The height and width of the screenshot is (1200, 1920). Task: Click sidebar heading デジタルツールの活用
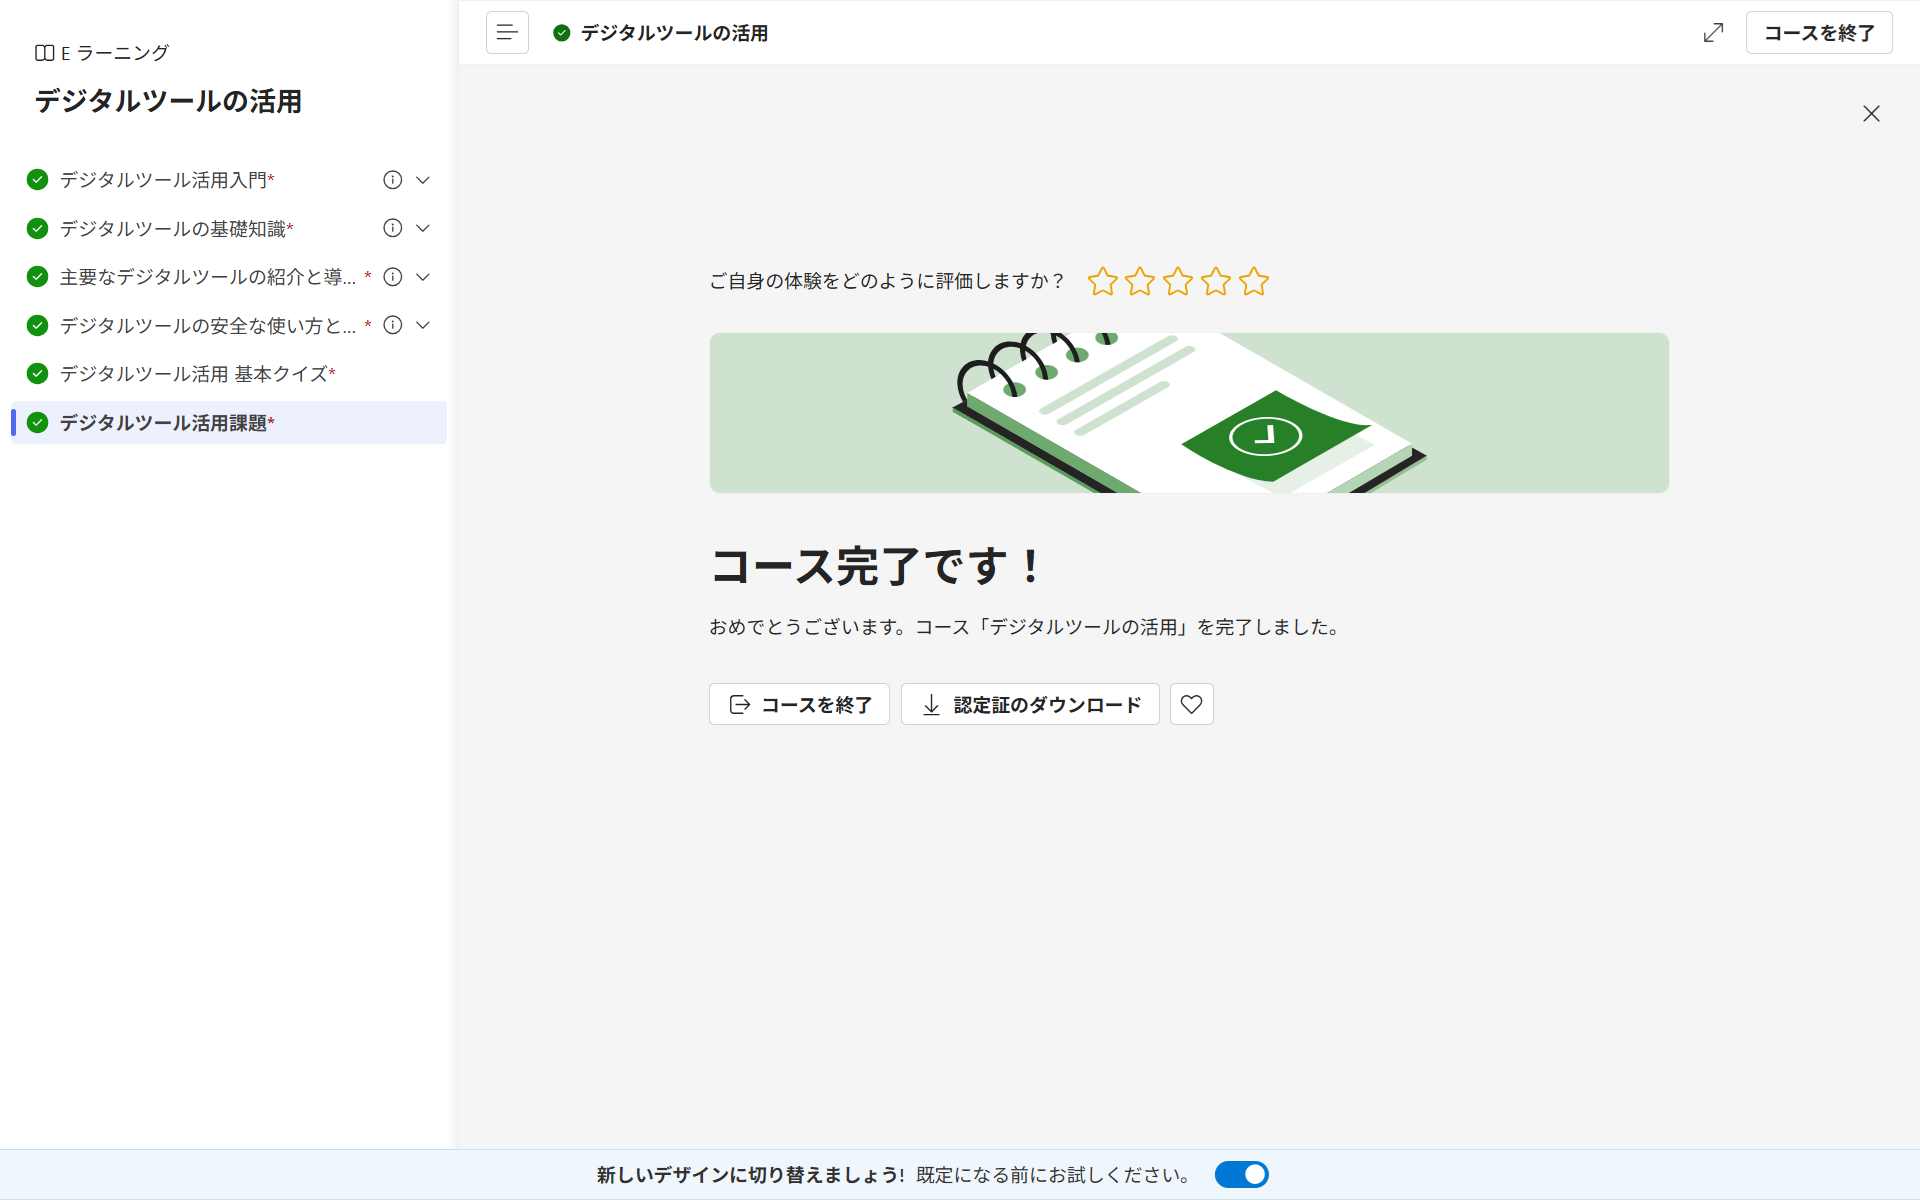point(168,101)
